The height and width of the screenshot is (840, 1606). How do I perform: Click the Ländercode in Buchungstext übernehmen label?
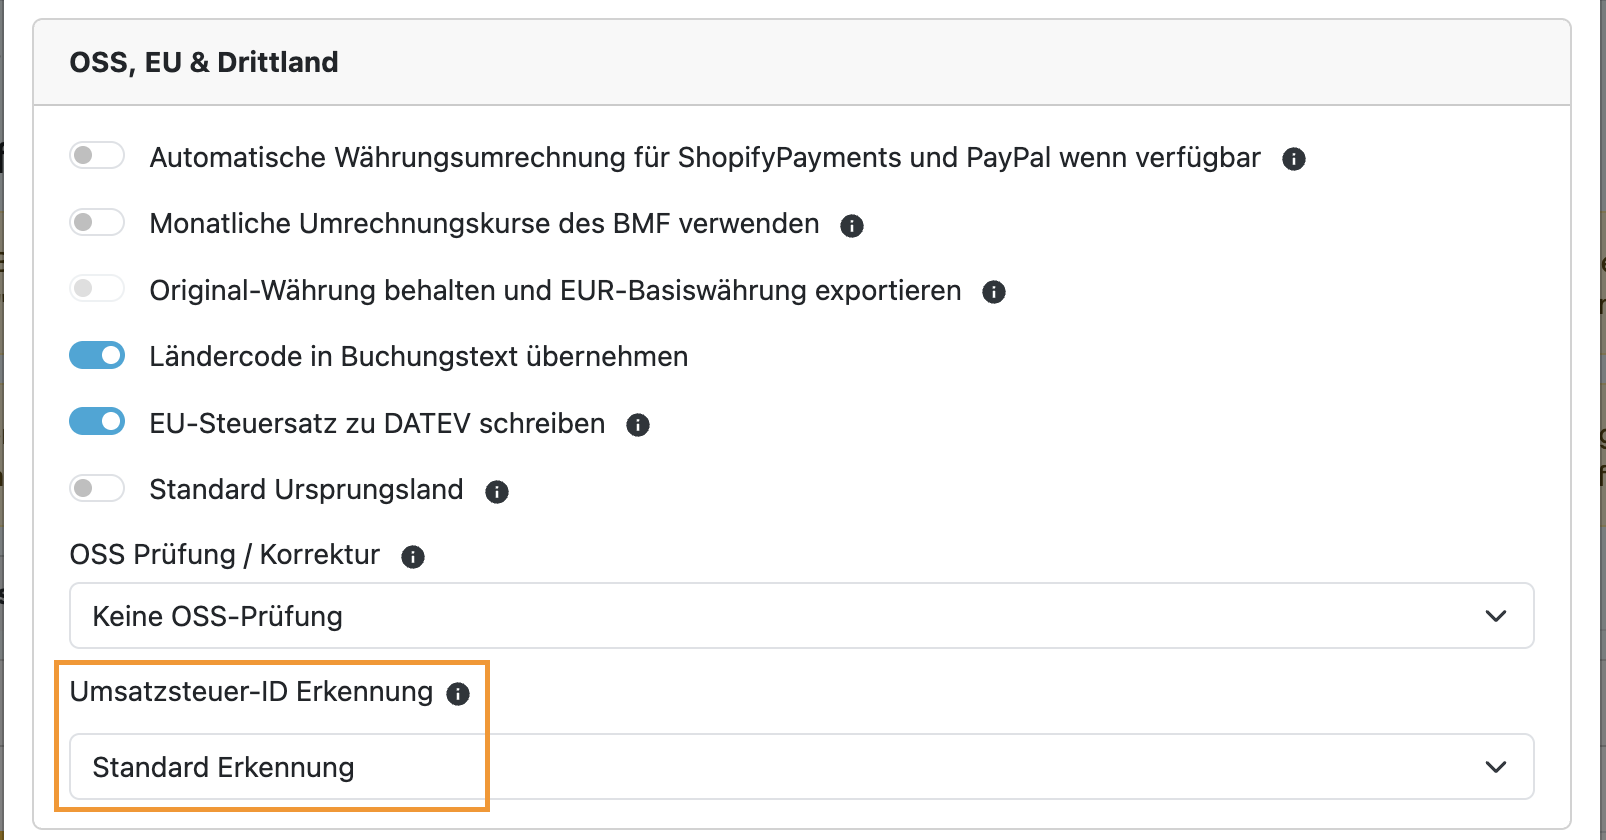(x=419, y=357)
